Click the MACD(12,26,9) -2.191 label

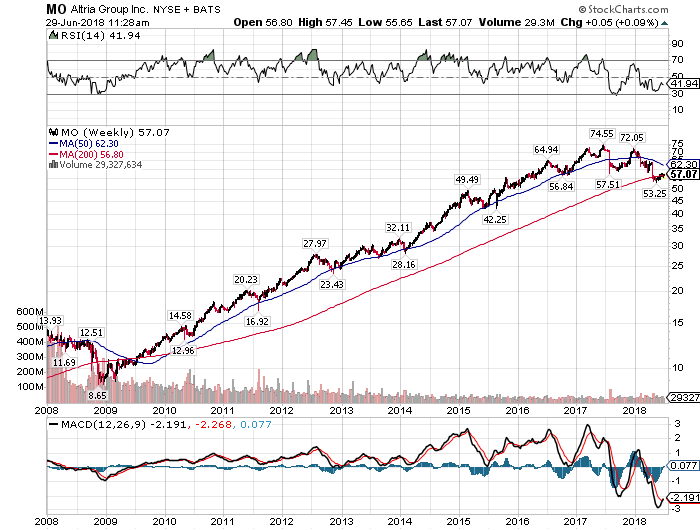(123, 424)
